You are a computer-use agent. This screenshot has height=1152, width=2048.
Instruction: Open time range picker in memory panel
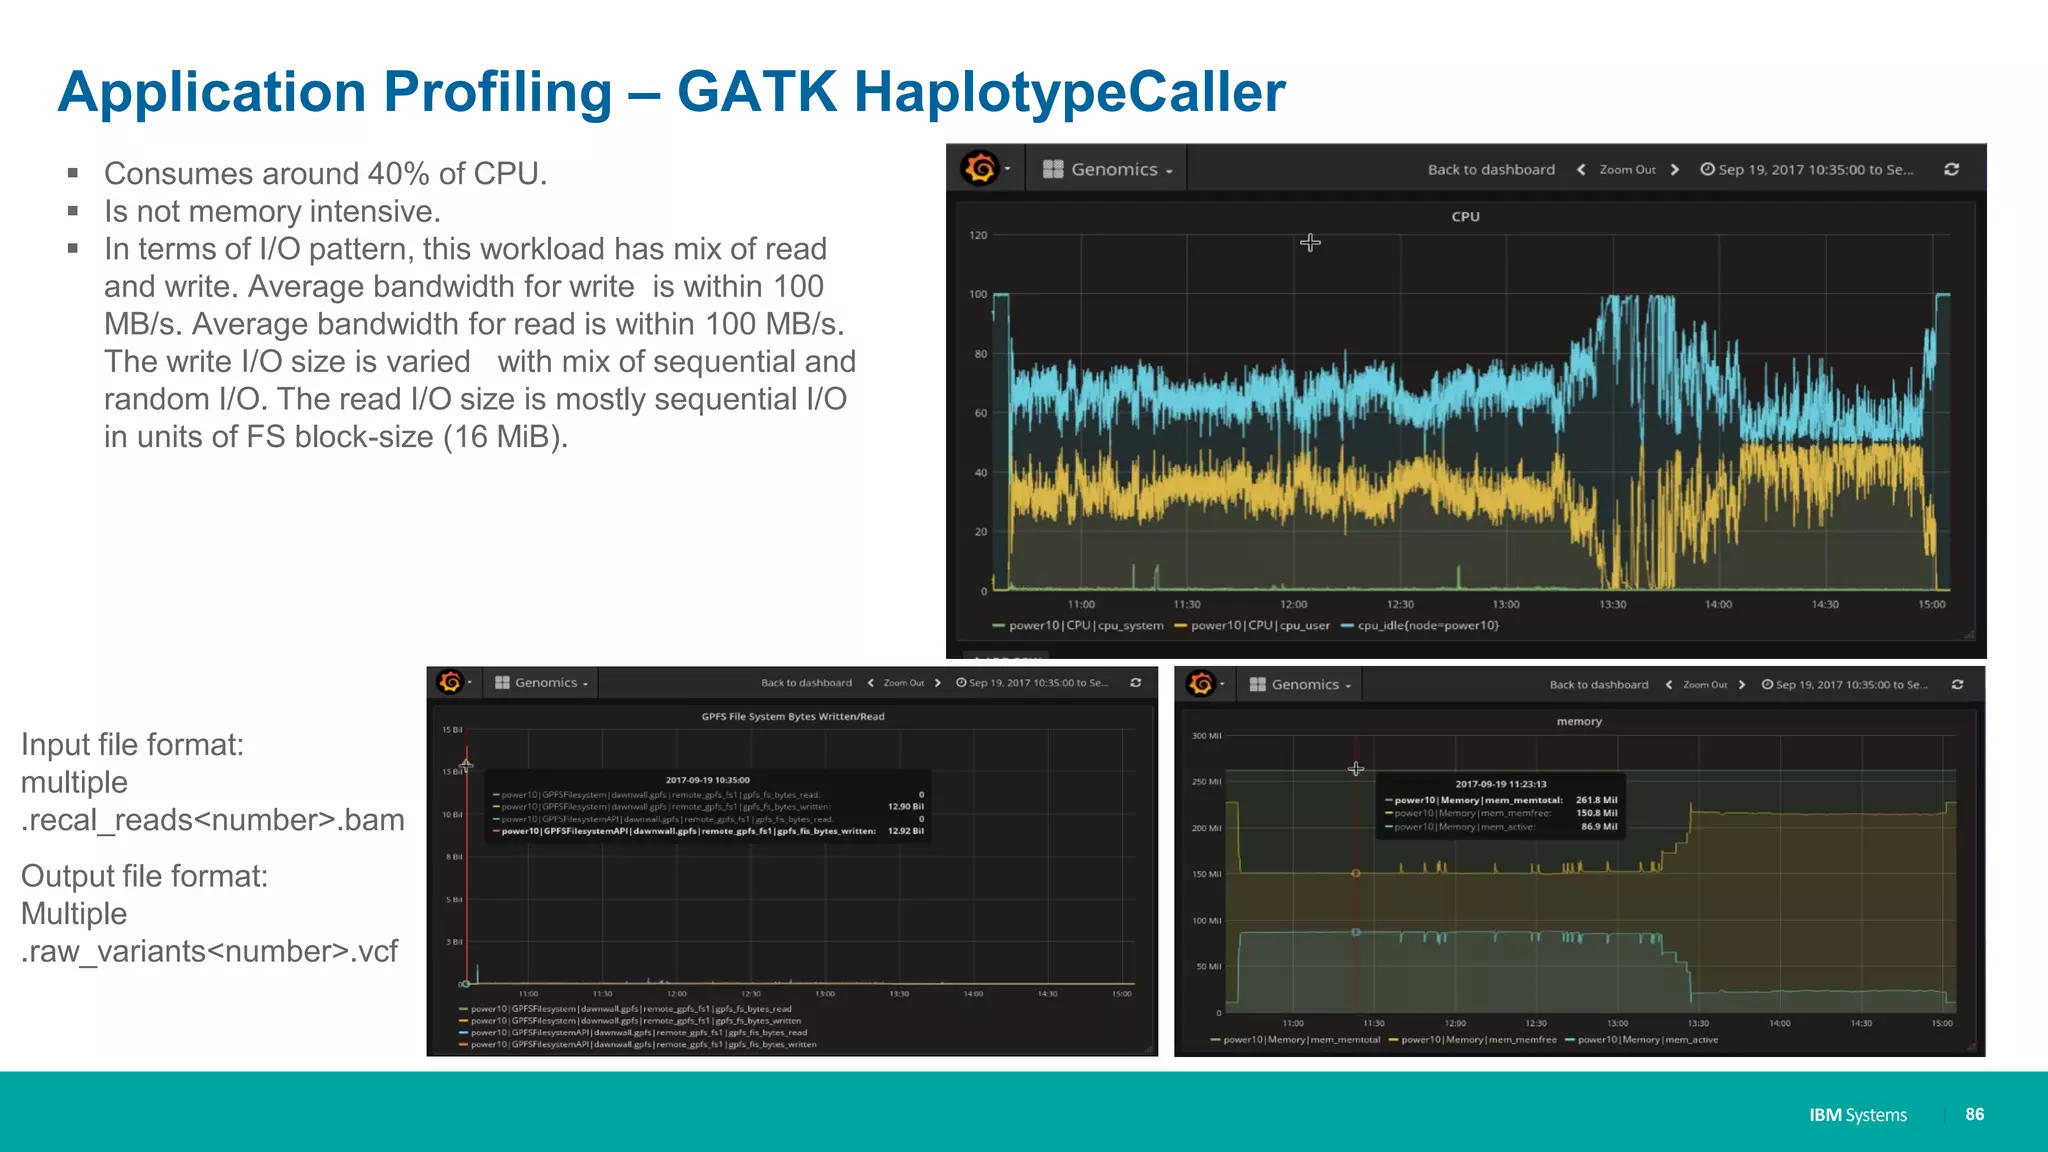coord(1845,685)
